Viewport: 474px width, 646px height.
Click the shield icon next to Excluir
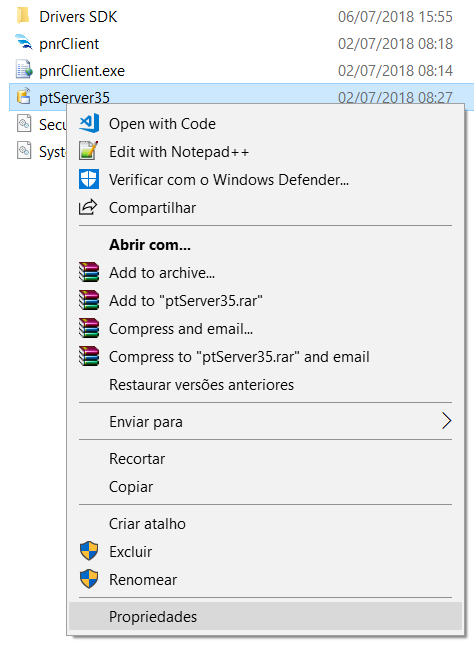click(89, 551)
